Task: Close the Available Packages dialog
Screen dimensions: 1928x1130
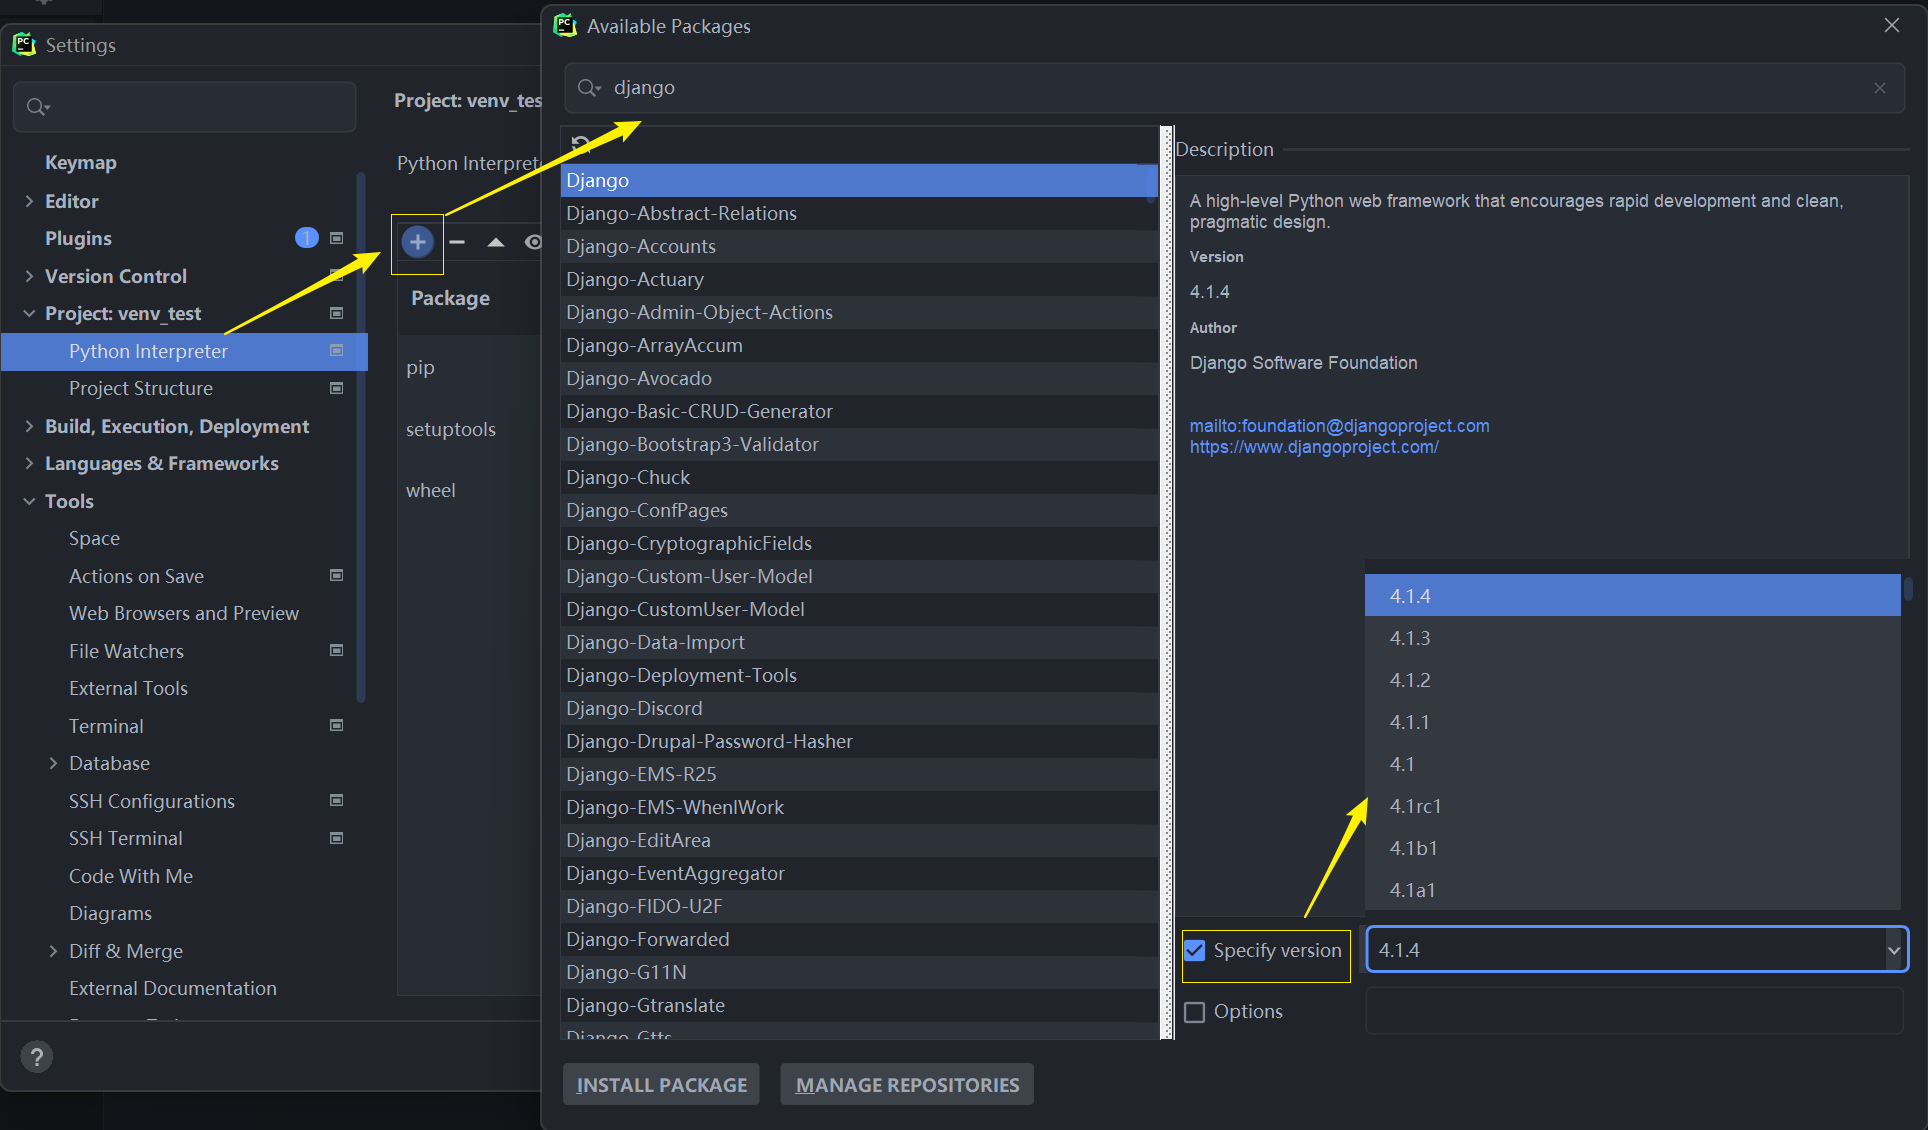Action: pos(1891,25)
